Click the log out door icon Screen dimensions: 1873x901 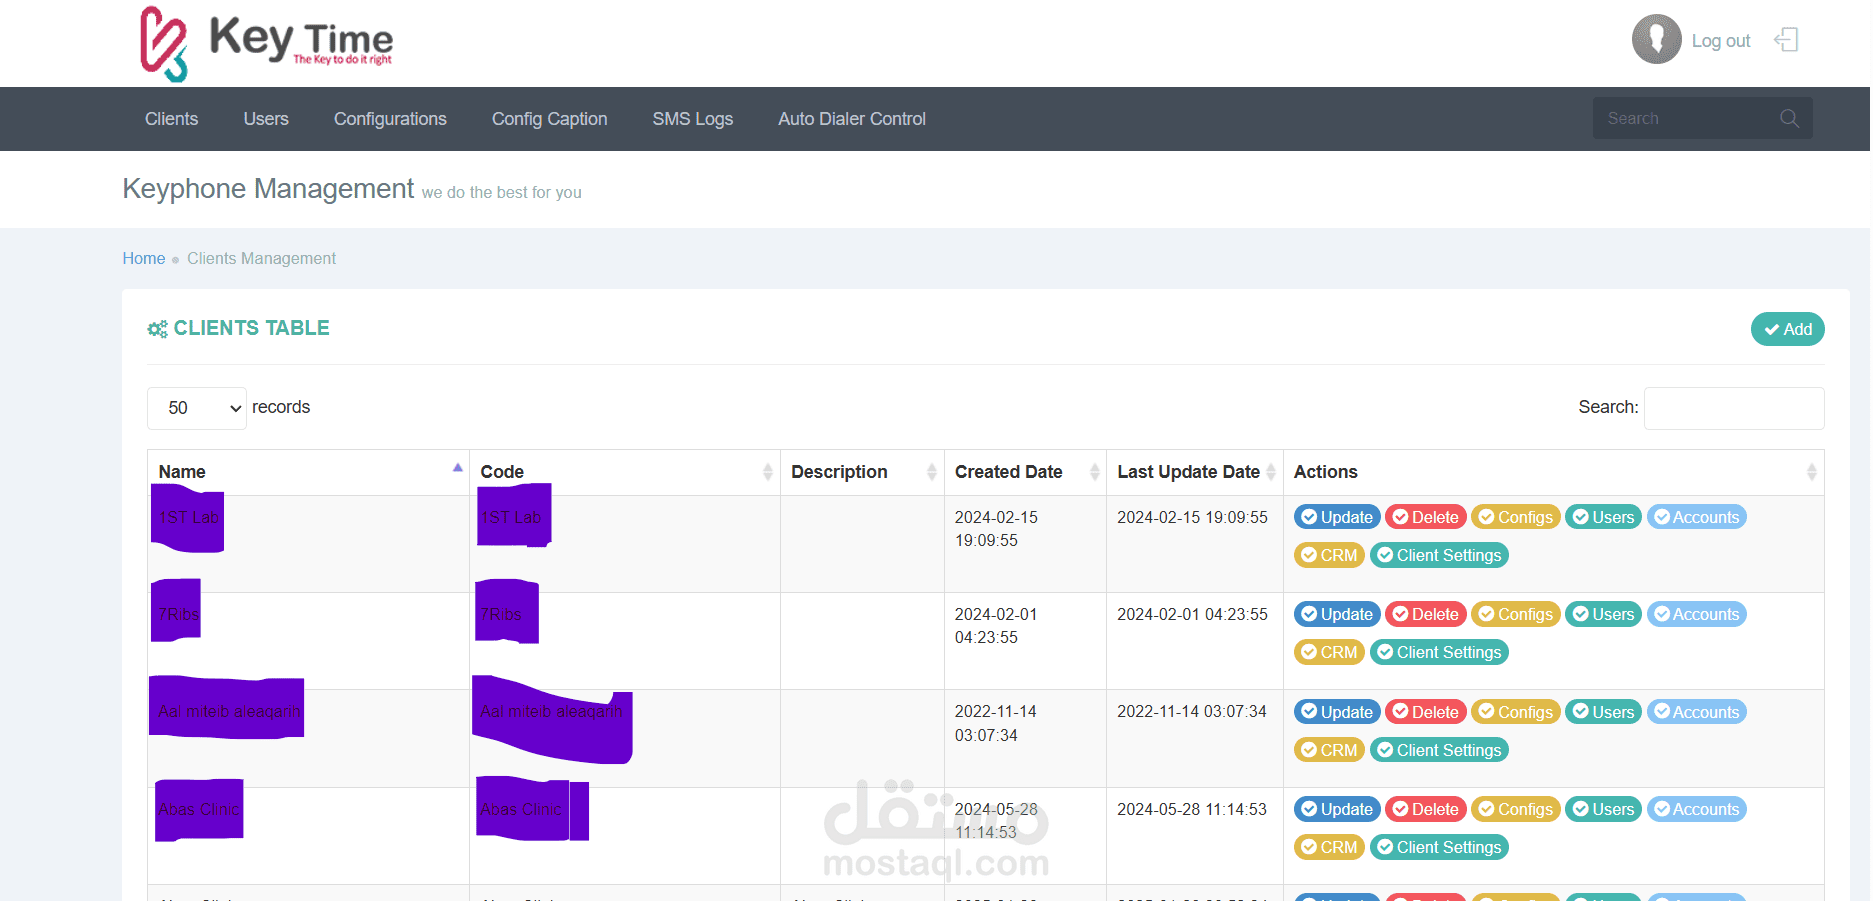coord(1786,40)
